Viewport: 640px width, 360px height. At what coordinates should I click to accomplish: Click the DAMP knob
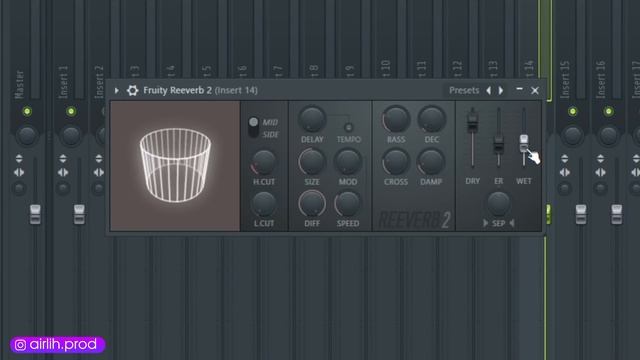coord(431,162)
